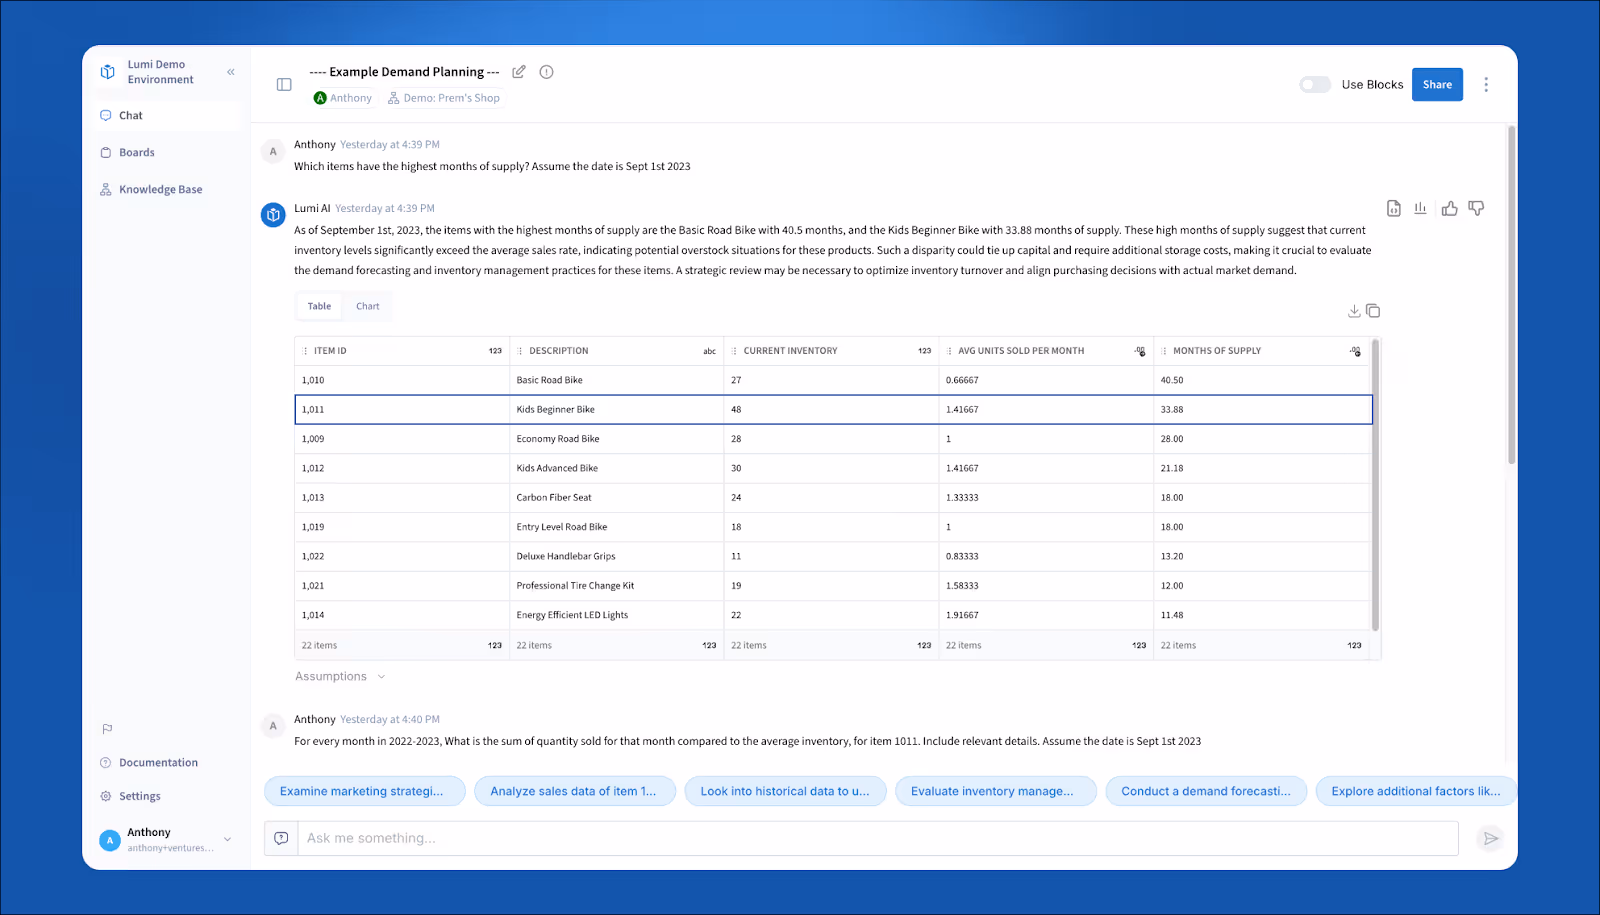The width and height of the screenshot is (1600, 915).
Task: Collapse the sidebar with double chevron icon
Action: click(x=231, y=72)
